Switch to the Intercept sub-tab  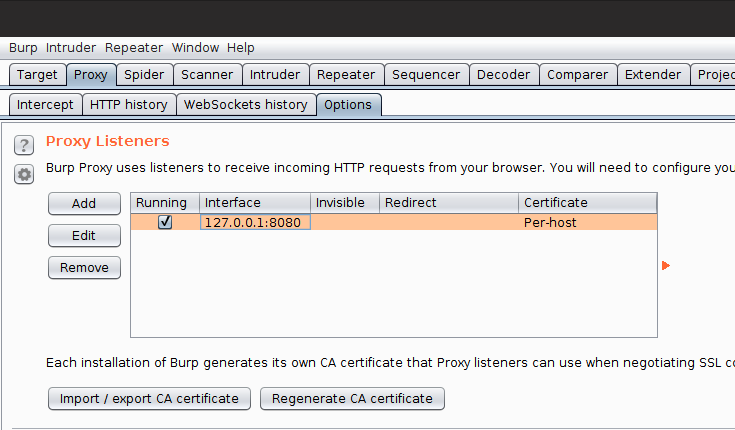pos(45,105)
